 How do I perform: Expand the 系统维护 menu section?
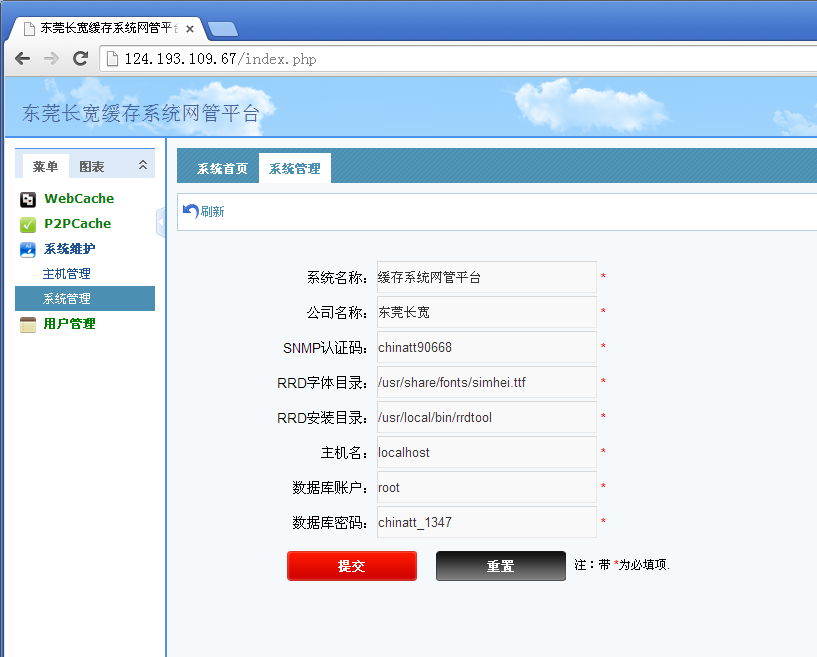click(x=69, y=249)
